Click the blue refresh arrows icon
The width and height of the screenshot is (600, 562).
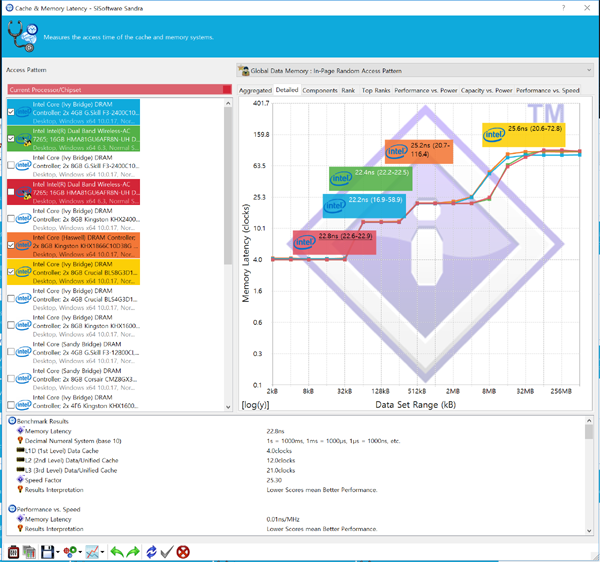pyautogui.click(x=152, y=552)
